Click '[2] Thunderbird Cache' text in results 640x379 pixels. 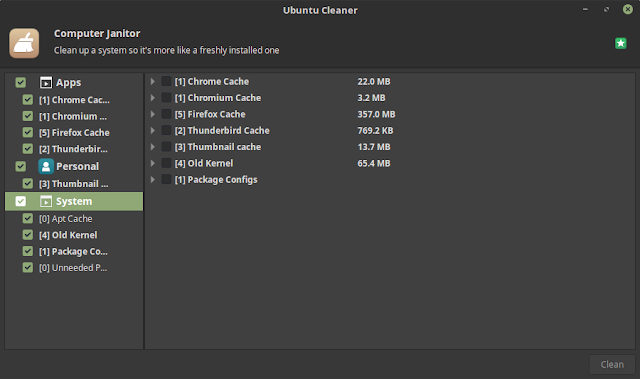222,131
